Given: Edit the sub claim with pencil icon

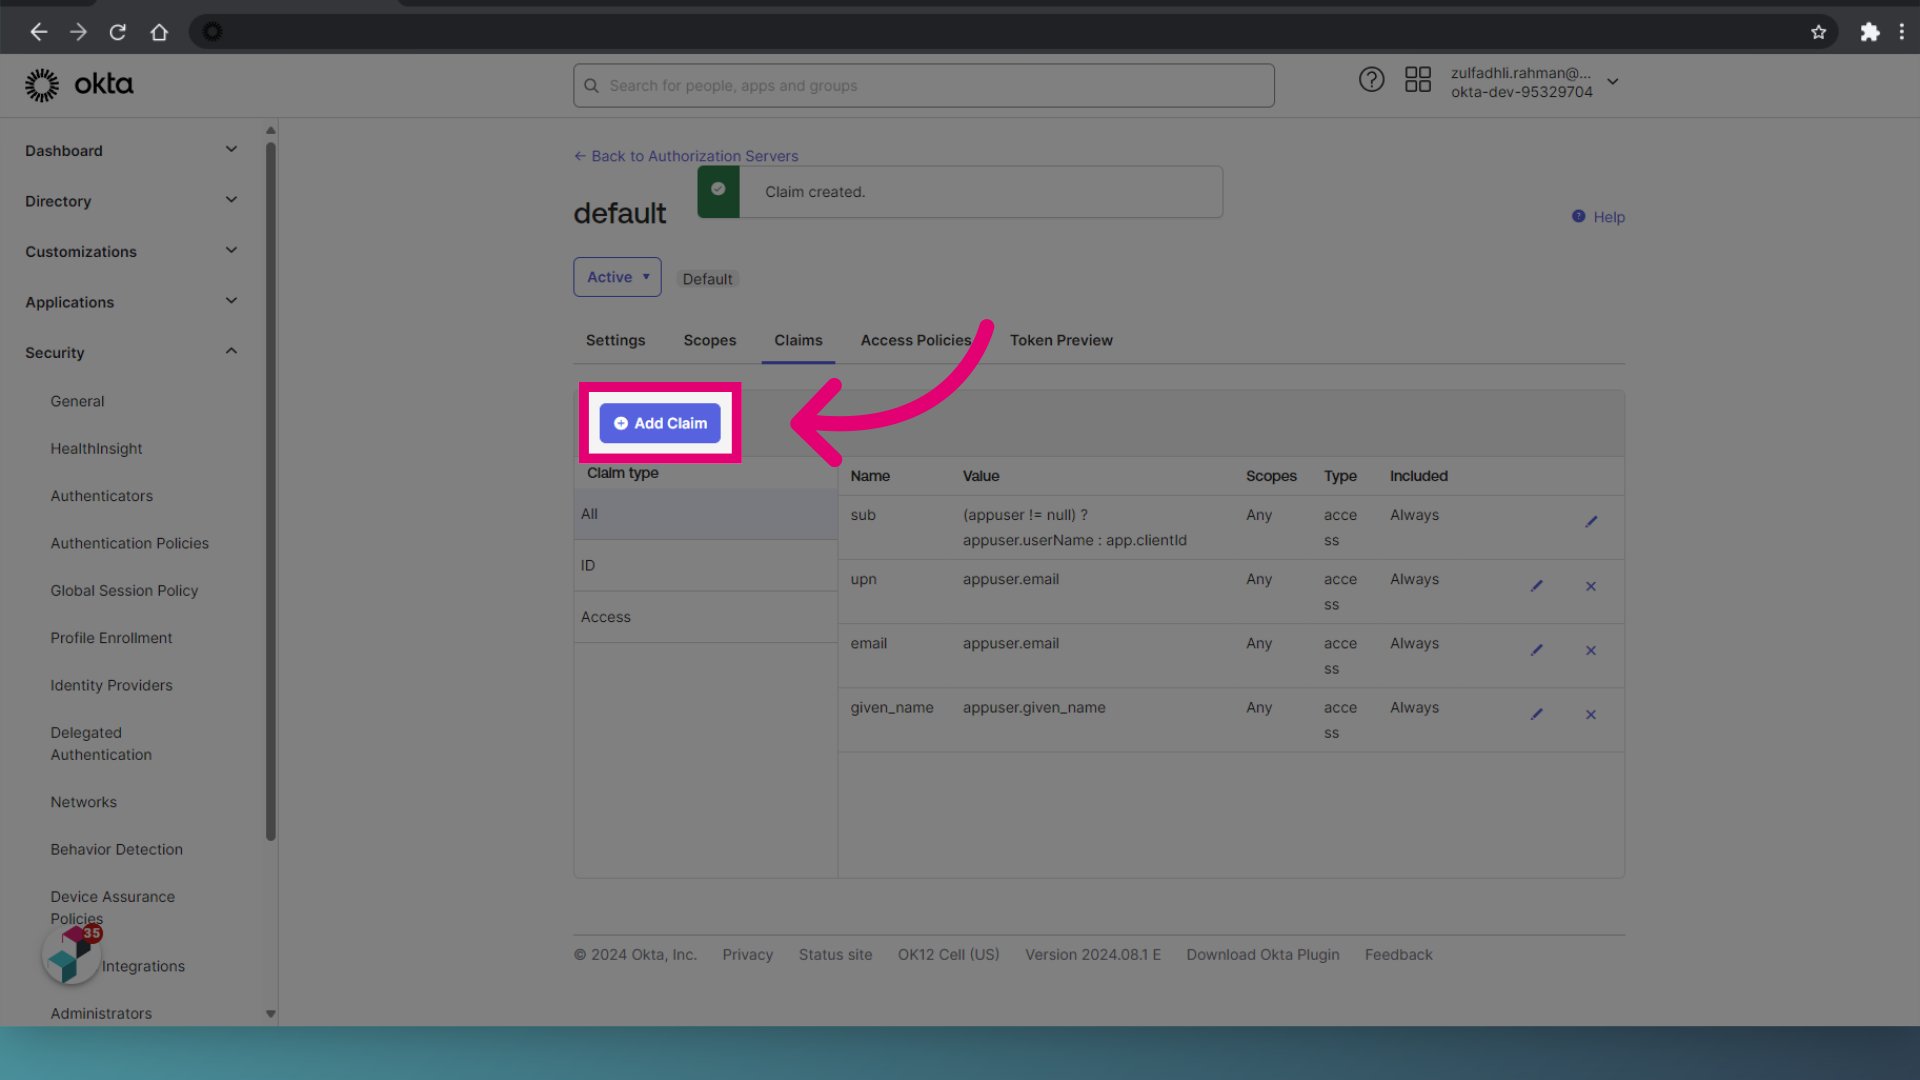Looking at the screenshot, I should point(1591,521).
